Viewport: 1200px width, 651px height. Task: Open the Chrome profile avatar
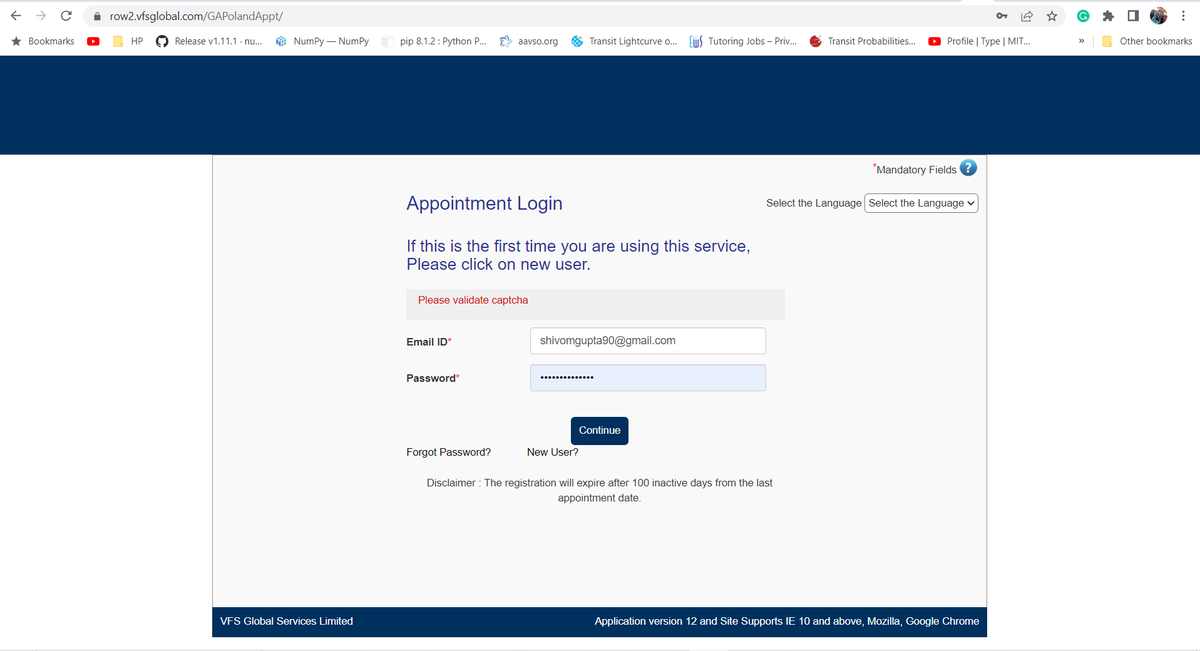pyautogui.click(x=1159, y=16)
